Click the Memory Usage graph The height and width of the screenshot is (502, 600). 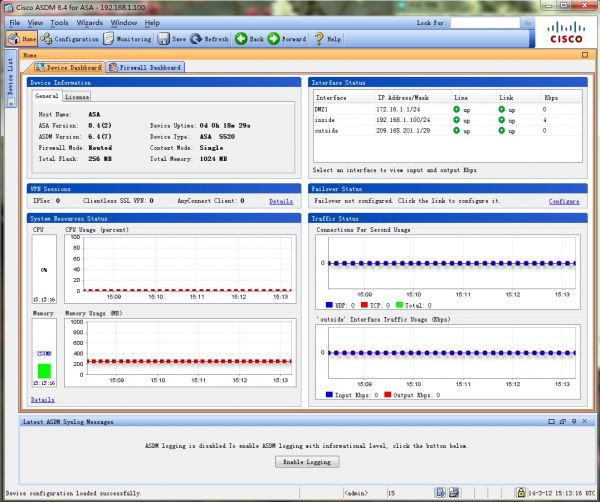(x=180, y=353)
